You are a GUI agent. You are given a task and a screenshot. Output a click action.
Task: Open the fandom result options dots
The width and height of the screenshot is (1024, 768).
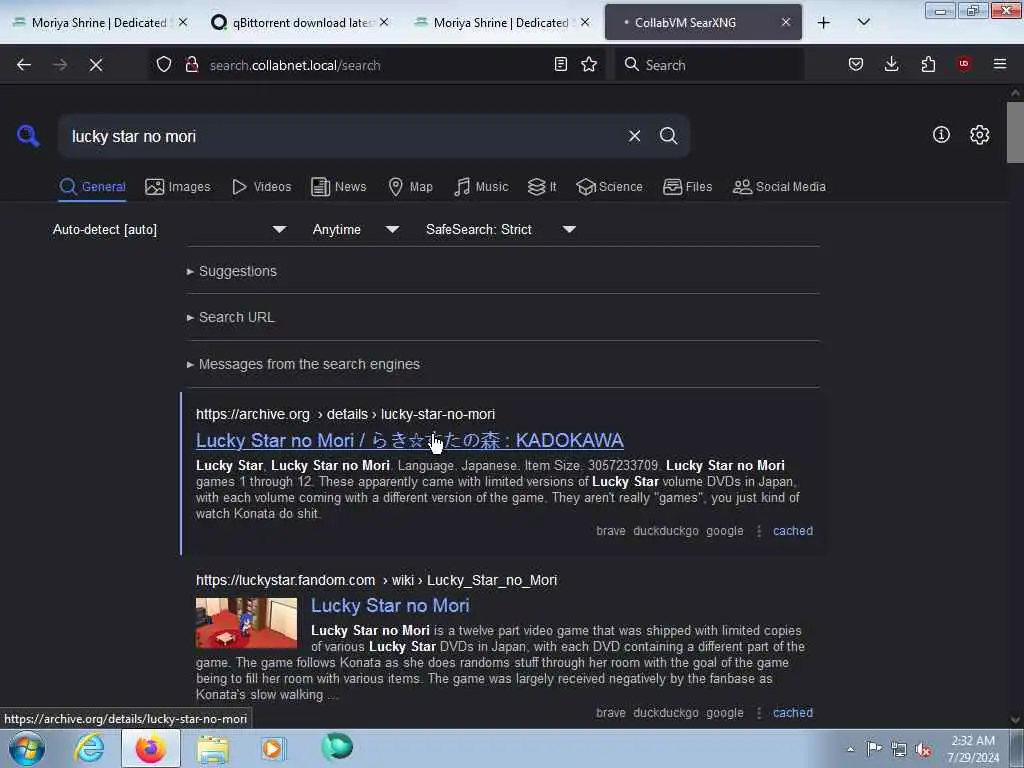[758, 712]
